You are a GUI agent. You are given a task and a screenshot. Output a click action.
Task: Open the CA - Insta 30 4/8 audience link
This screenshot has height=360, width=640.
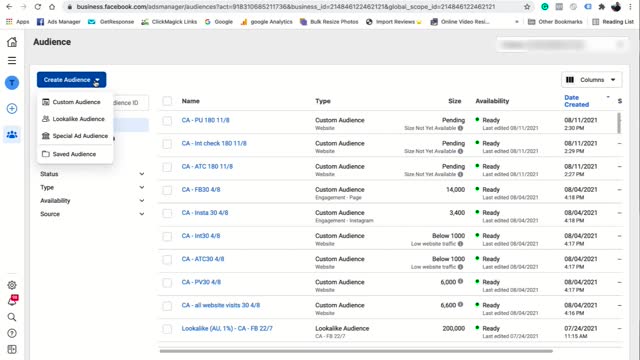[x=205, y=213]
